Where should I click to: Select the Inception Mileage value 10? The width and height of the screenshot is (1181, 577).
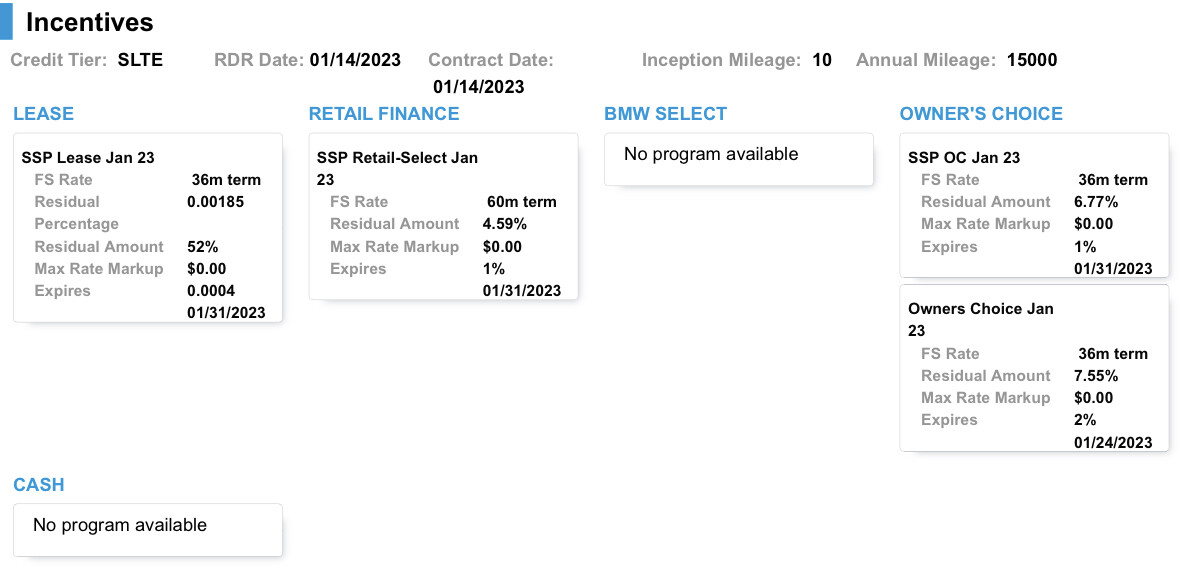coord(821,60)
